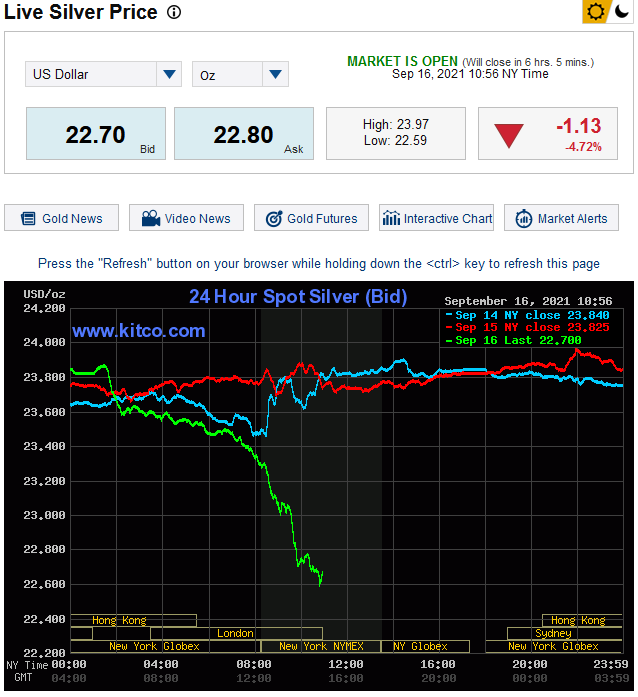Image resolution: width=638 pixels, height=697 pixels.
Task: Click the Sep 15 NY close legend entry
Action: tap(527, 328)
